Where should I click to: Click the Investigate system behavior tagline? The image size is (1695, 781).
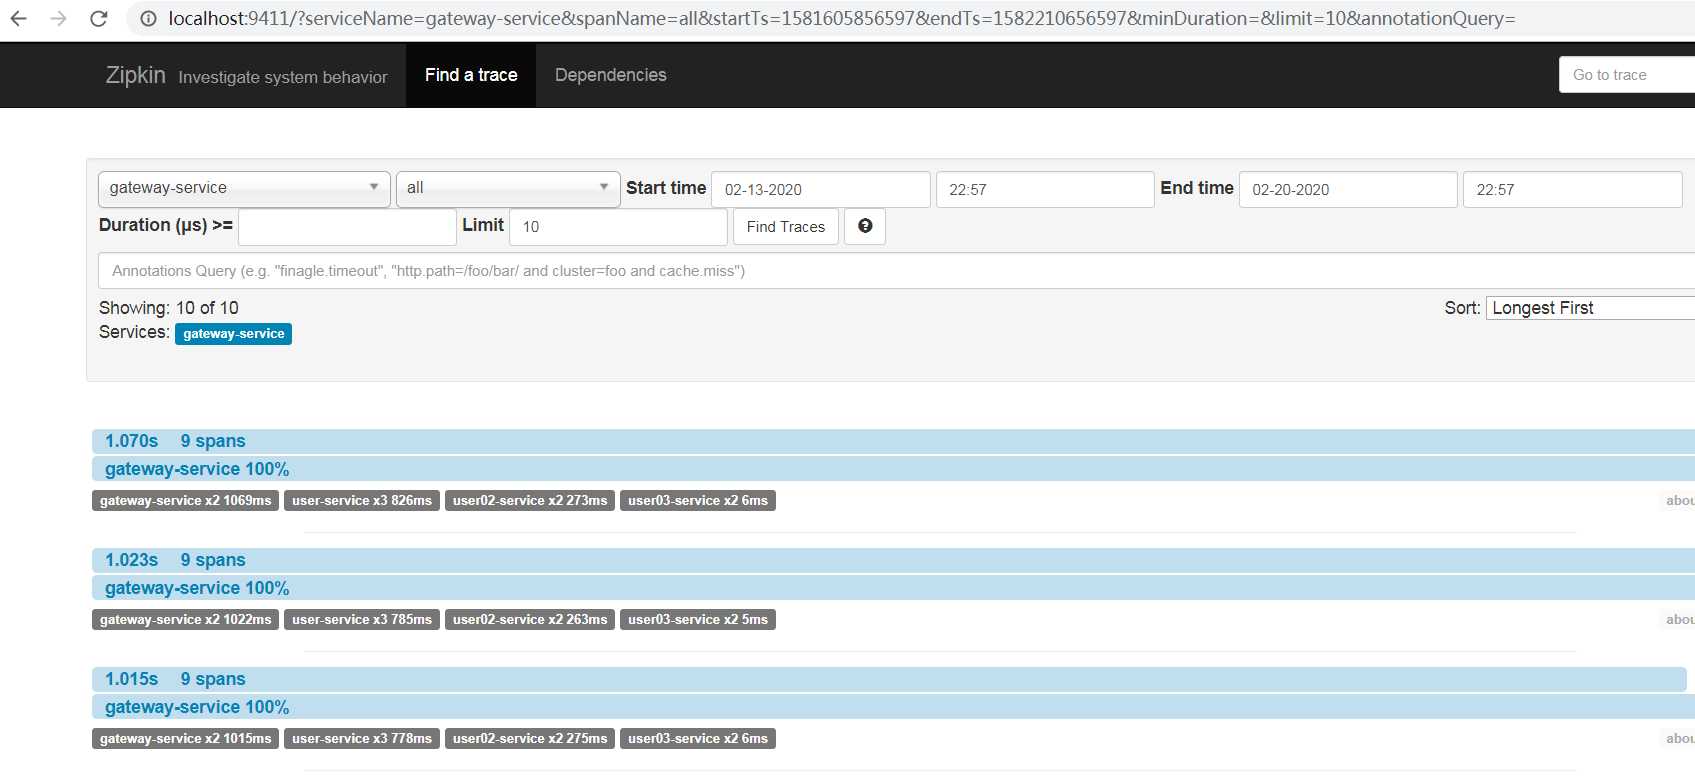pyautogui.click(x=283, y=77)
